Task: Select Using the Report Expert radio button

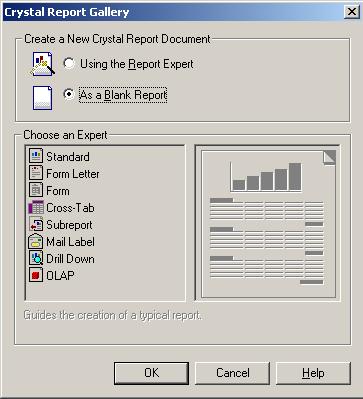Action: 69,63
